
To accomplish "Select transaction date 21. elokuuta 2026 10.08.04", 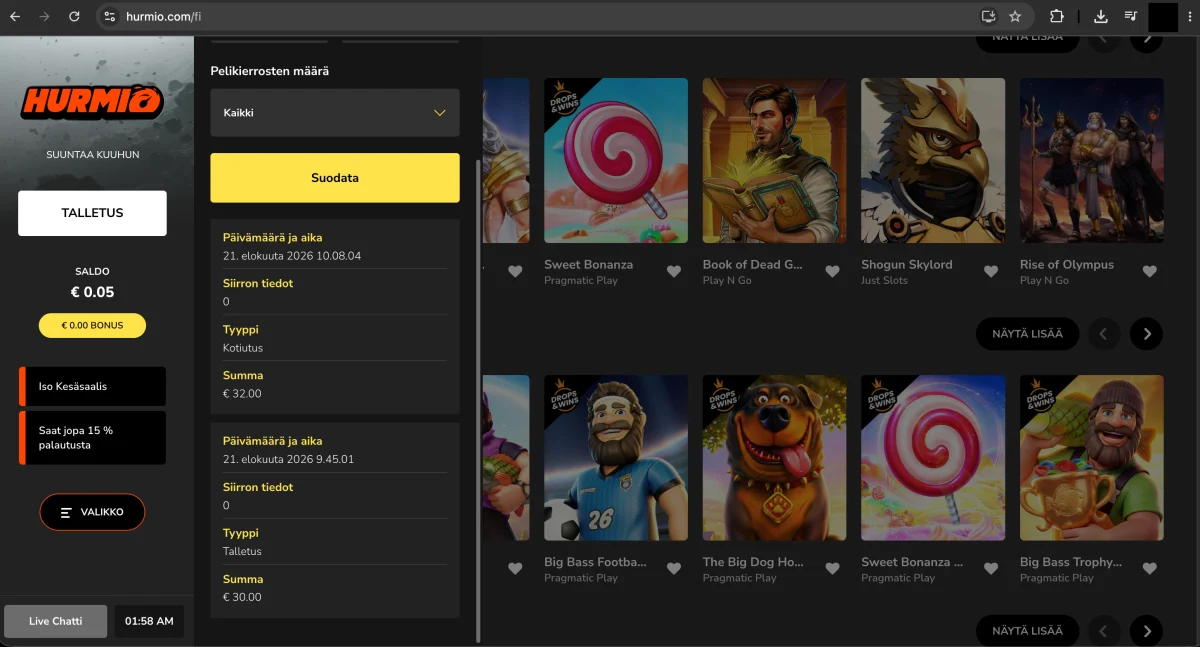I will click(292, 256).
